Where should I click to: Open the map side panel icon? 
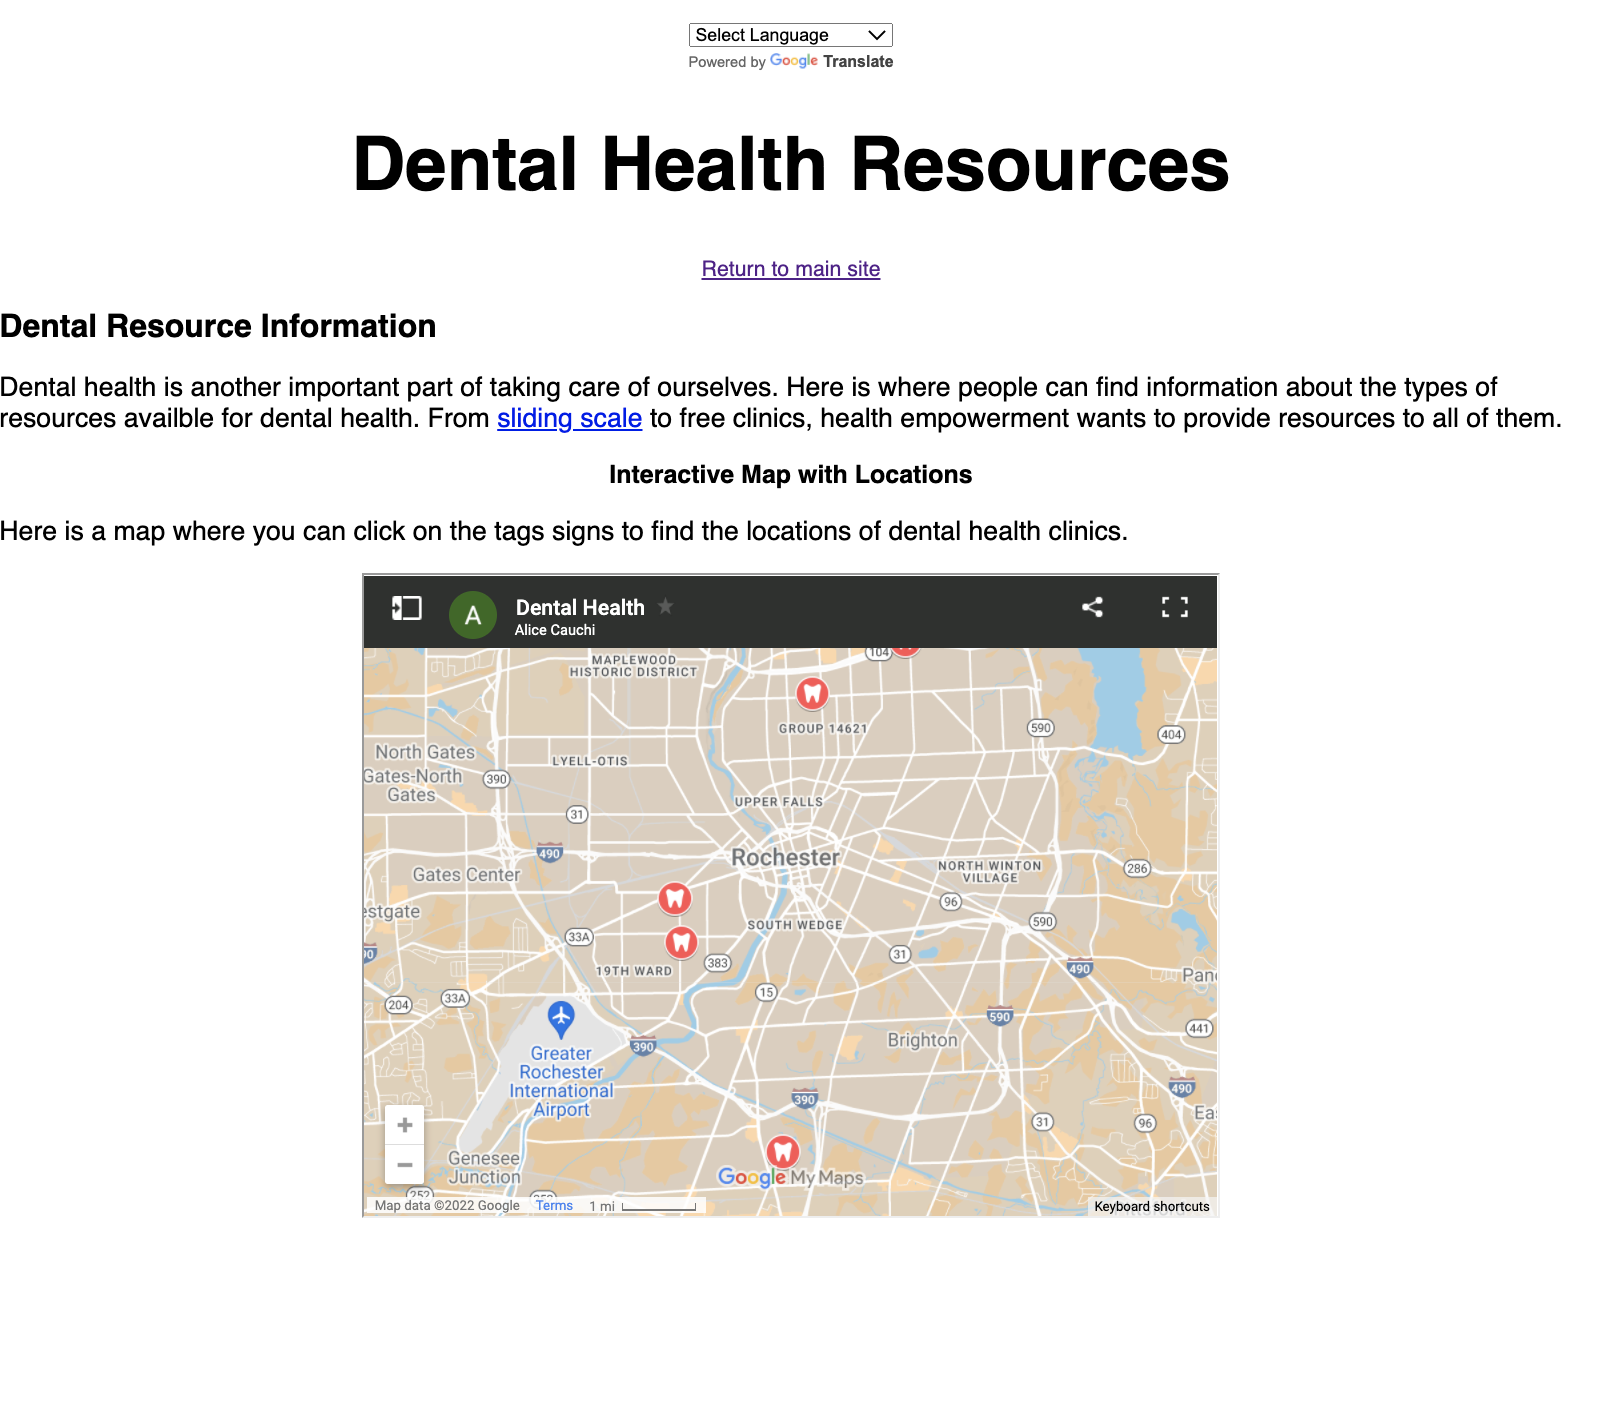click(404, 606)
